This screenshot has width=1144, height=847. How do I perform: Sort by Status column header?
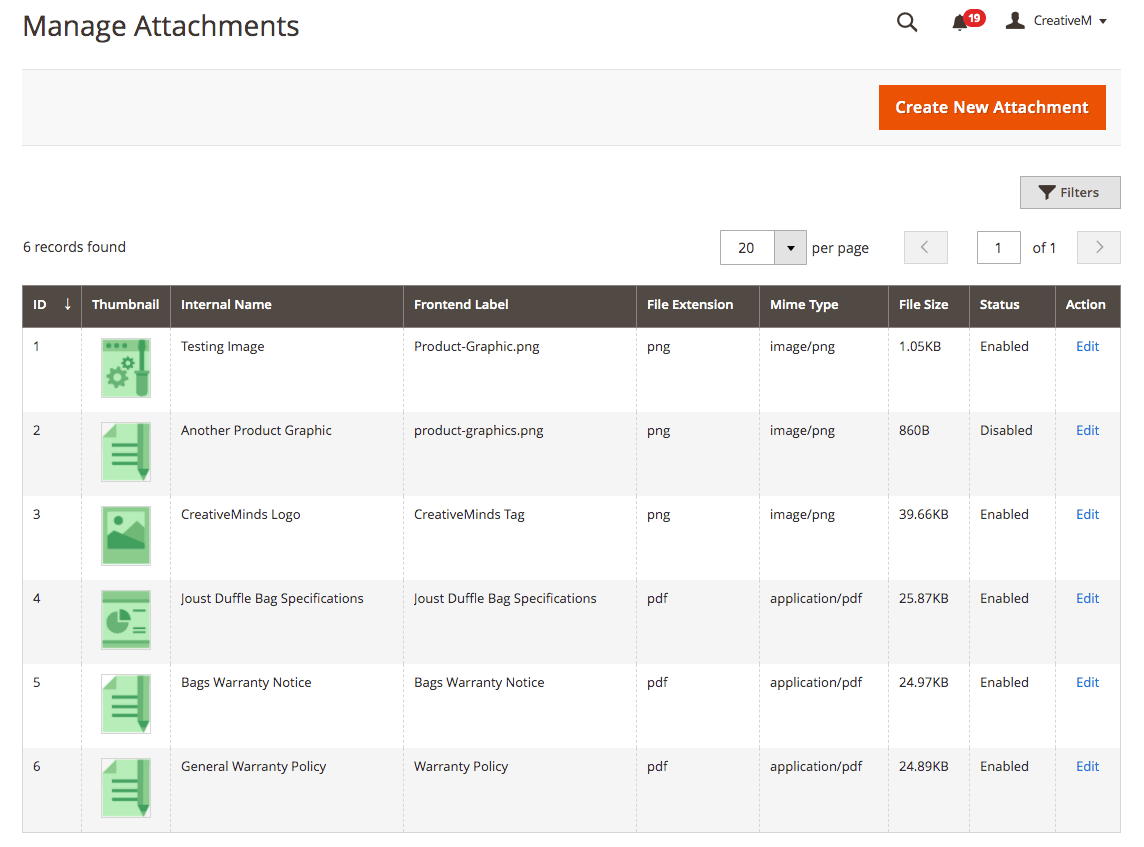[x=999, y=305]
